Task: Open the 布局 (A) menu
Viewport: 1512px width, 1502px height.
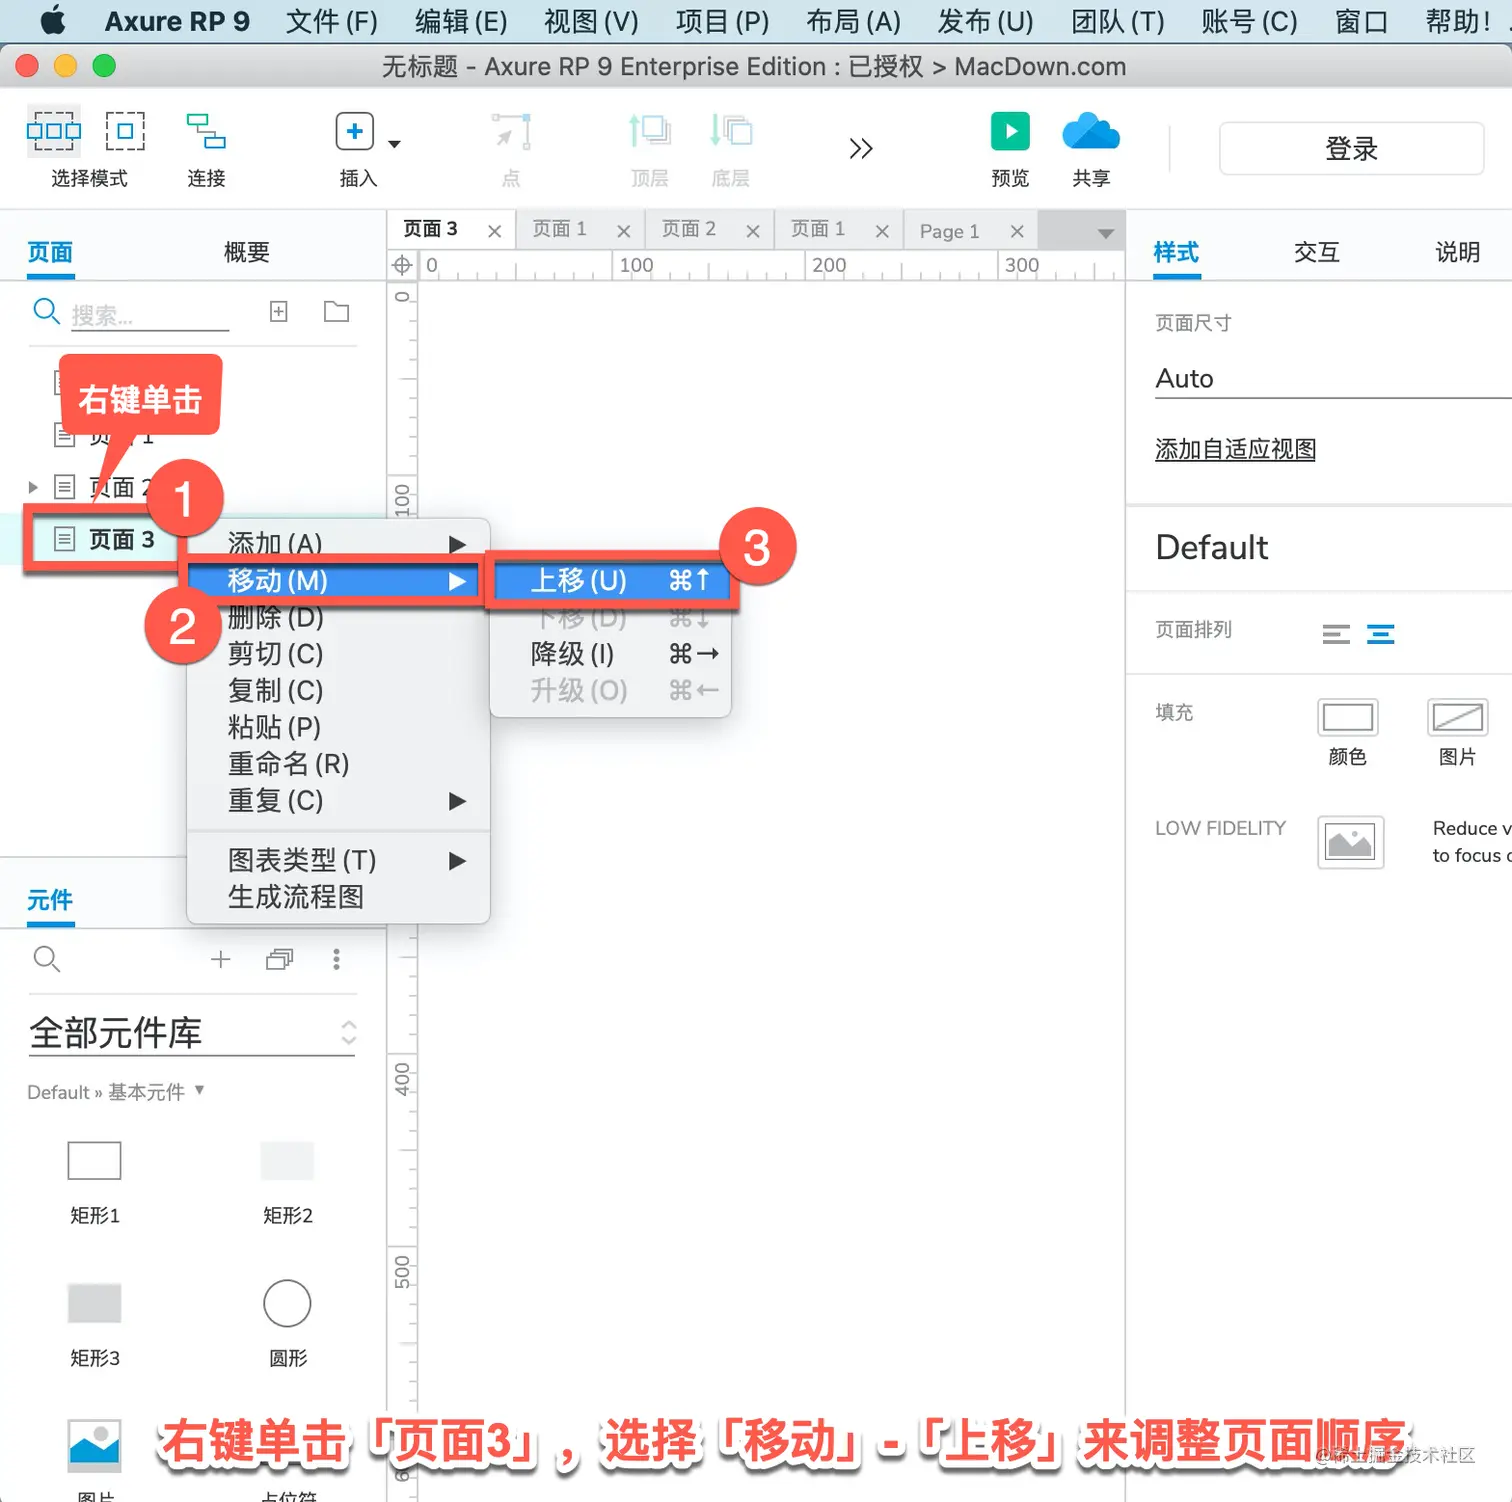Action: coord(853,21)
